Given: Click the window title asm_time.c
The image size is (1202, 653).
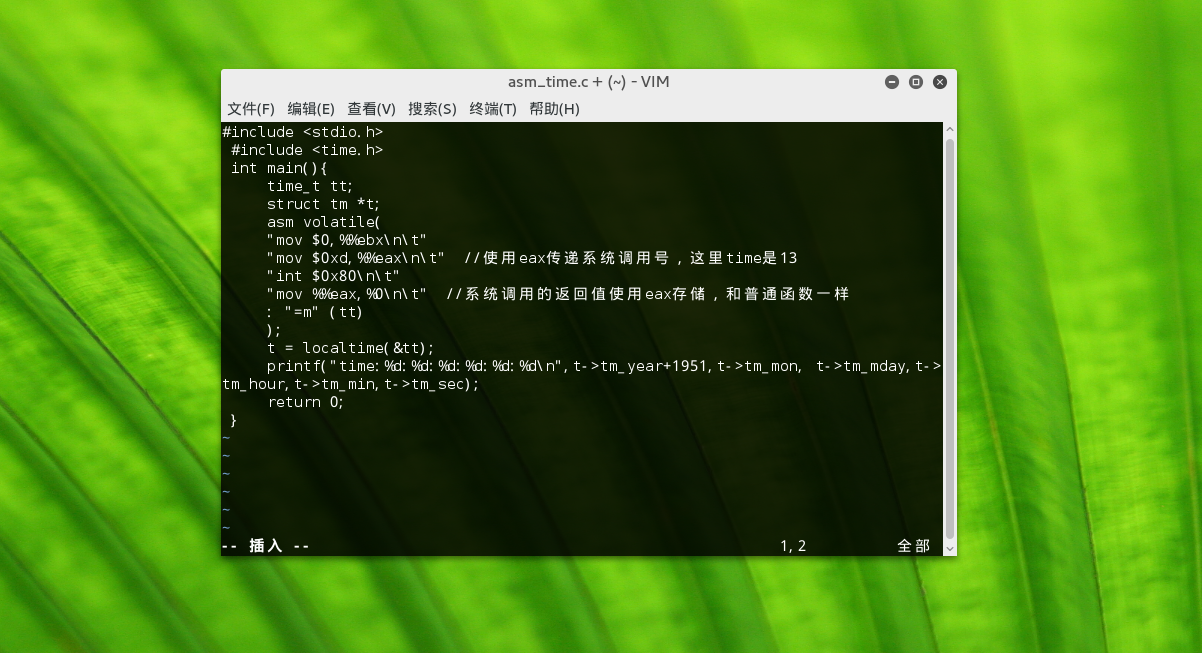Looking at the screenshot, I should point(588,82).
